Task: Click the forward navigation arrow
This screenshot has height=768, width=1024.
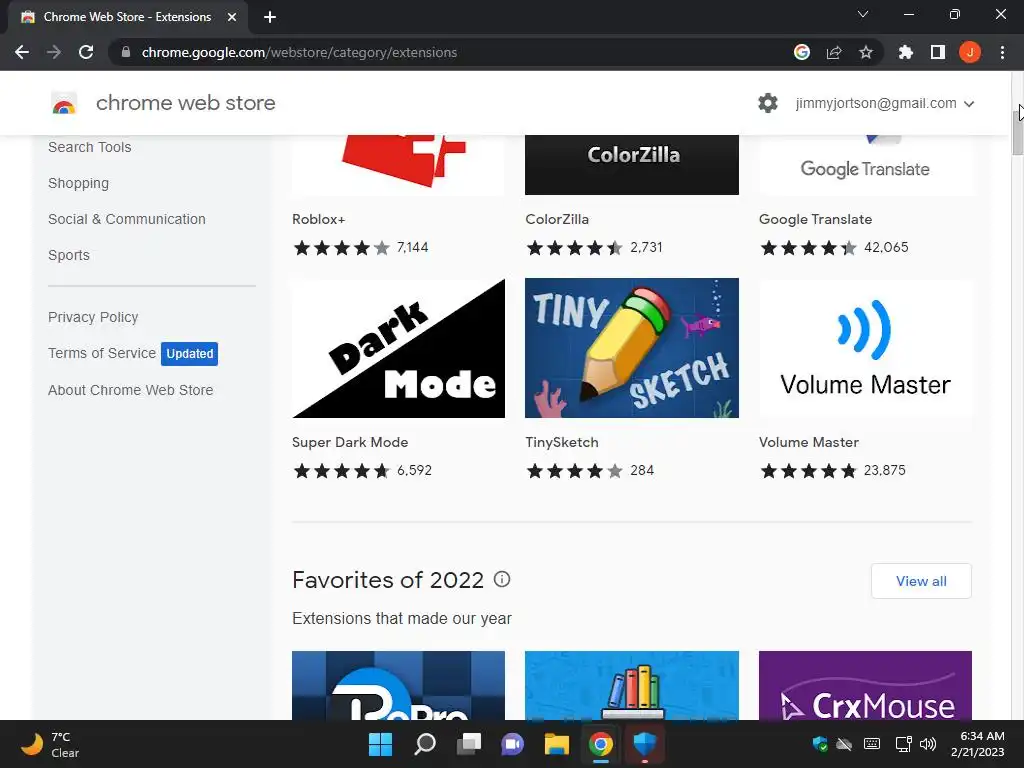Action: click(54, 52)
